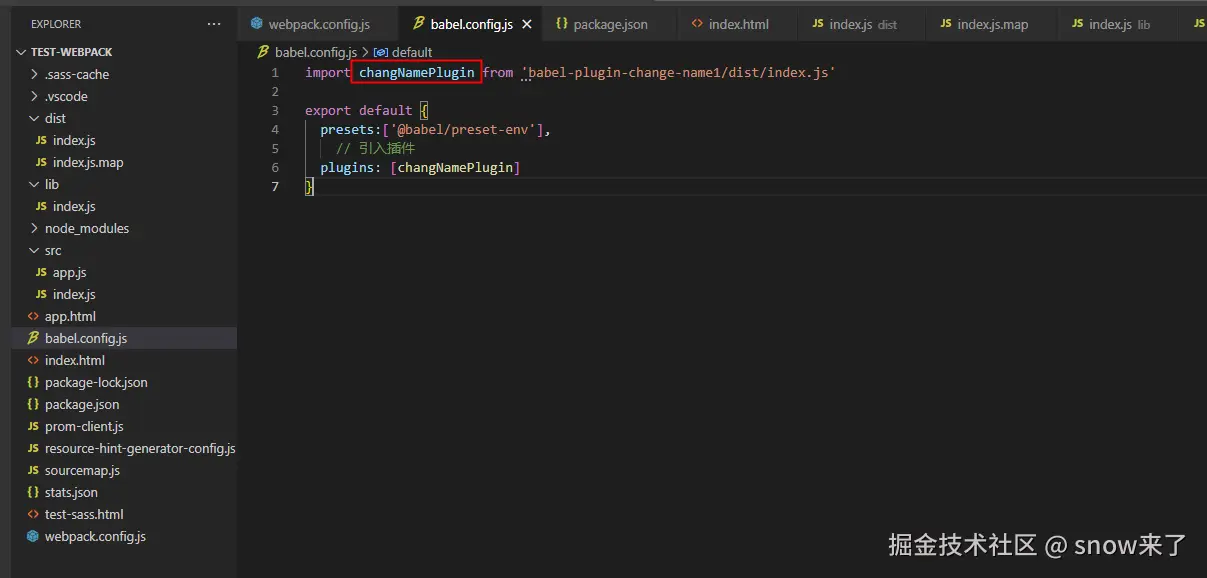Click the Chinese comment on line 5
The width and height of the screenshot is (1207, 578).
click(375, 149)
